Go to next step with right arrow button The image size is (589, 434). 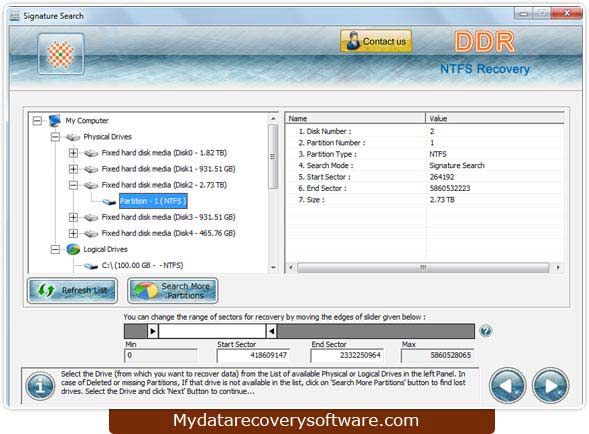click(550, 386)
